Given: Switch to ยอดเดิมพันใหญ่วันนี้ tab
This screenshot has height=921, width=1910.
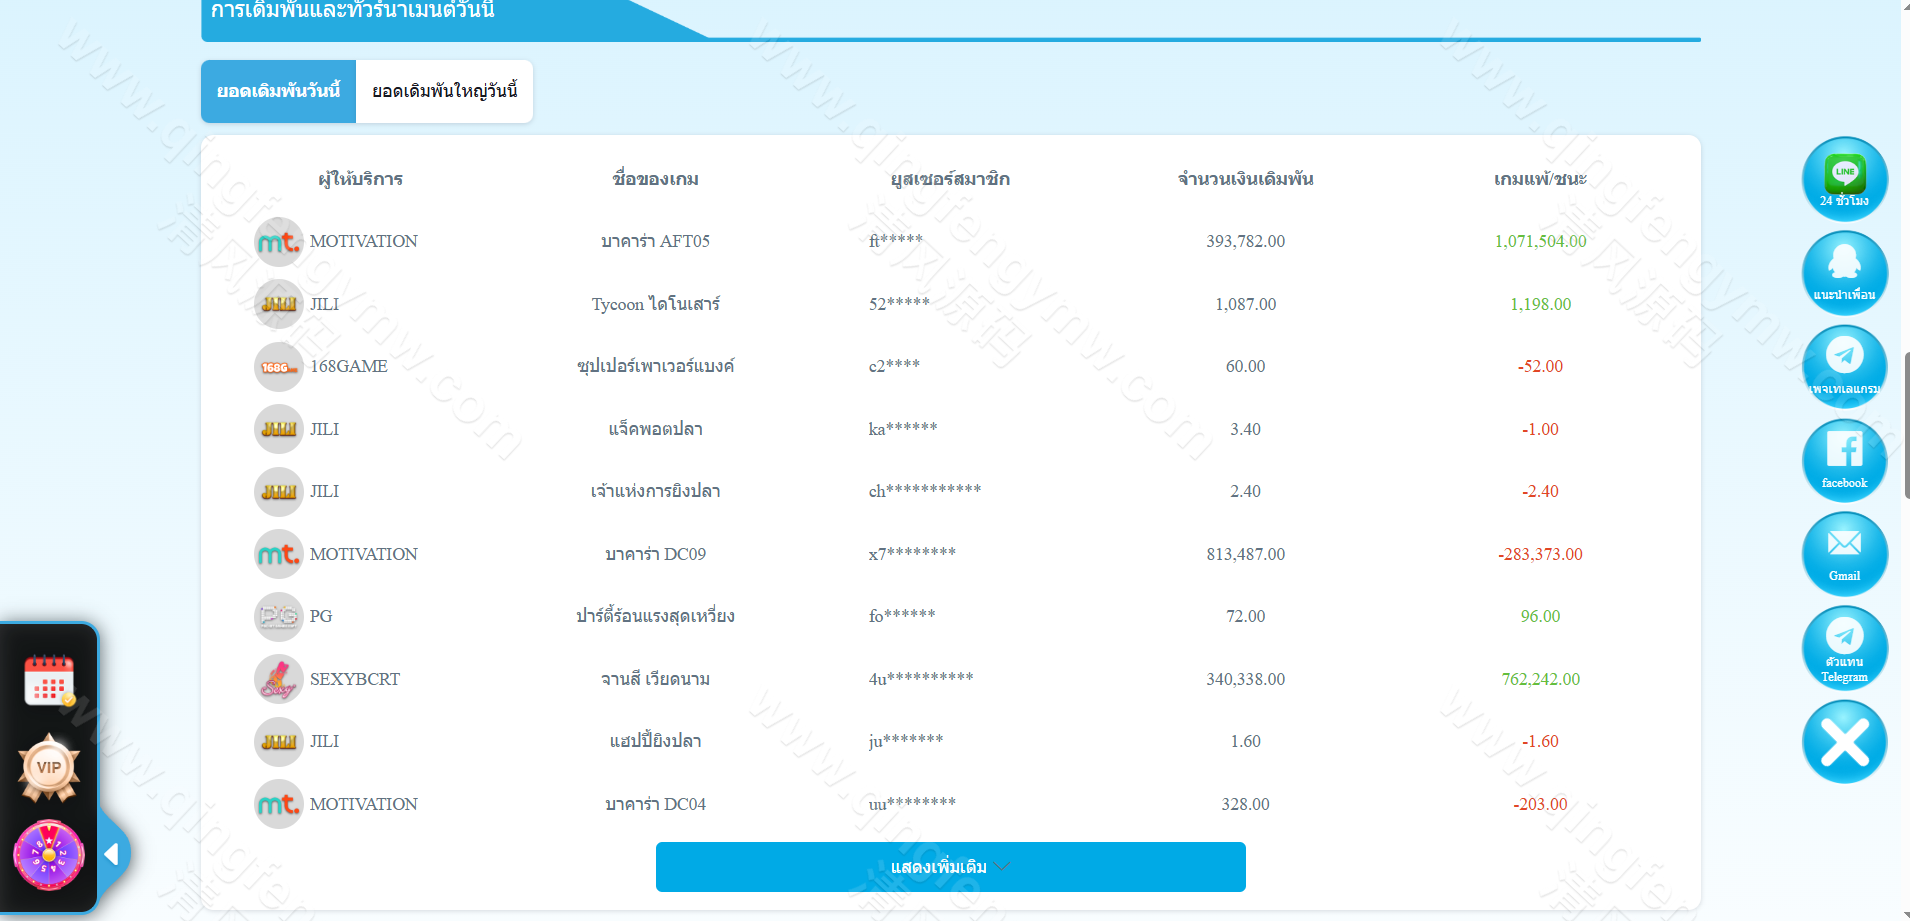Looking at the screenshot, I should click(x=444, y=92).
